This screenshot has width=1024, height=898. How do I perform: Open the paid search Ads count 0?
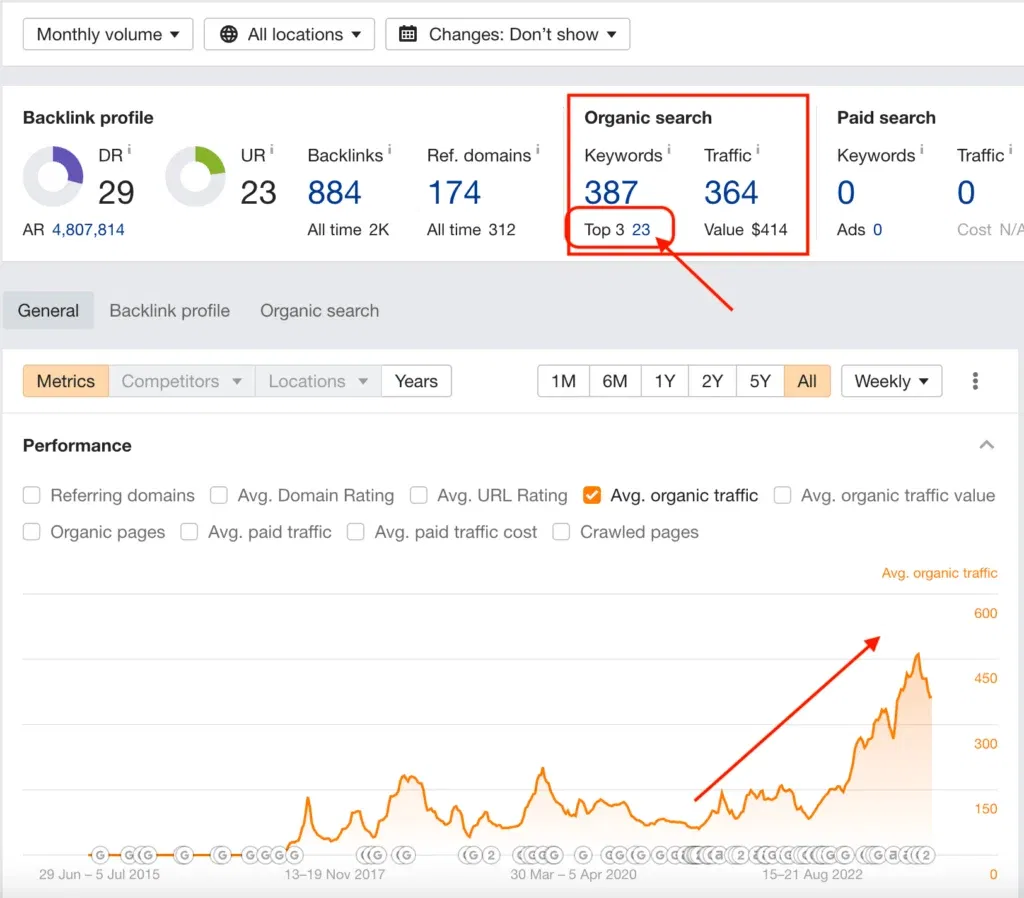pos(877,230)
